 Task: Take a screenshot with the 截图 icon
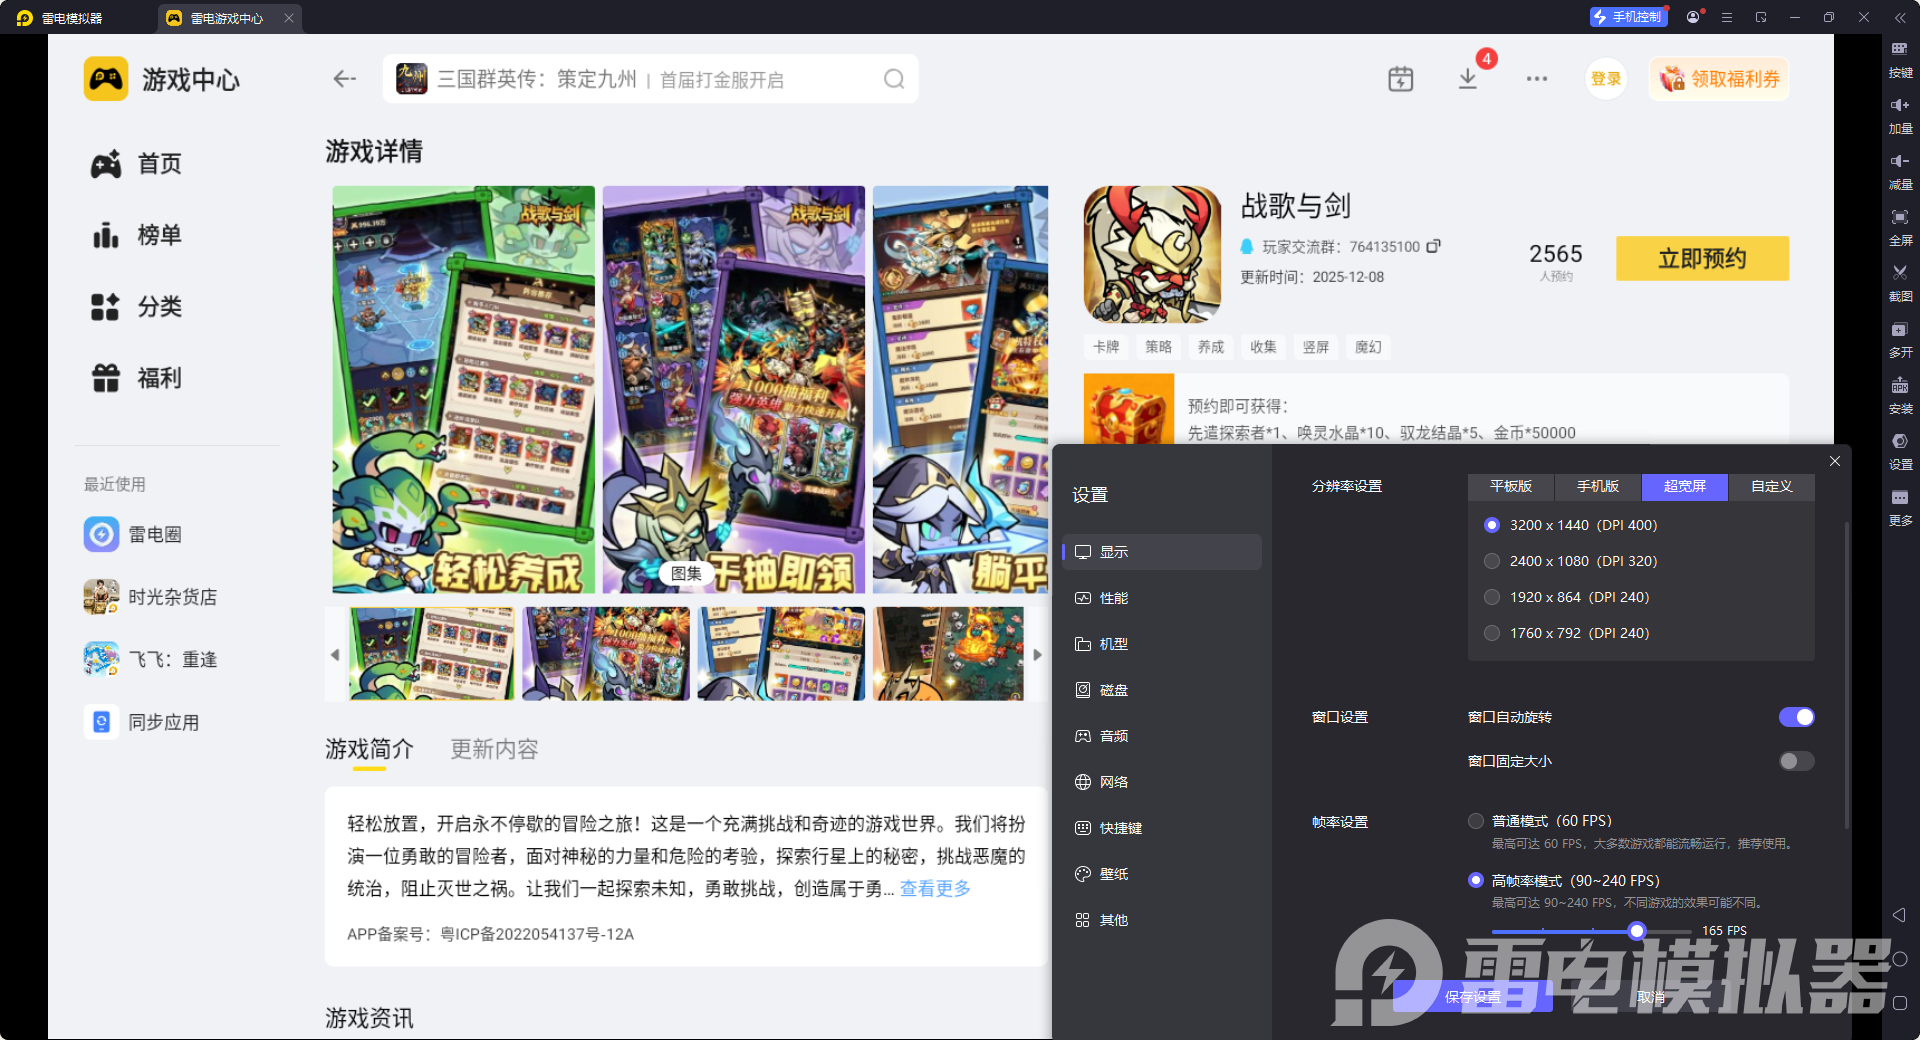(1900, 282)
